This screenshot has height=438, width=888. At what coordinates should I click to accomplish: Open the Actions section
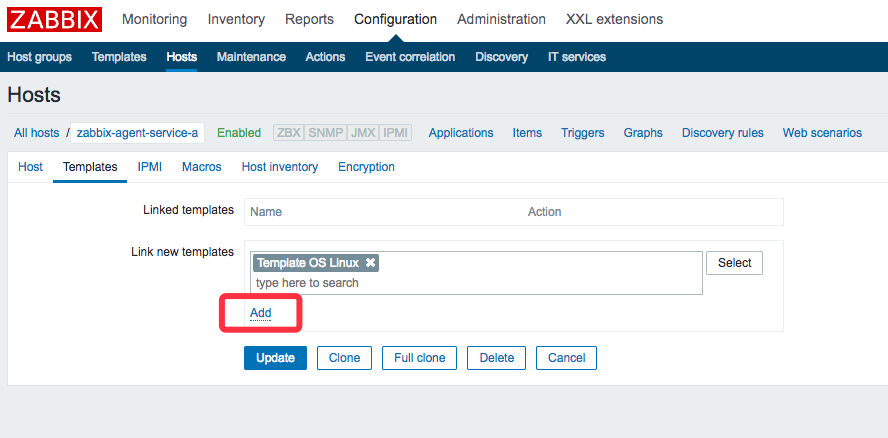coord(325,57)
